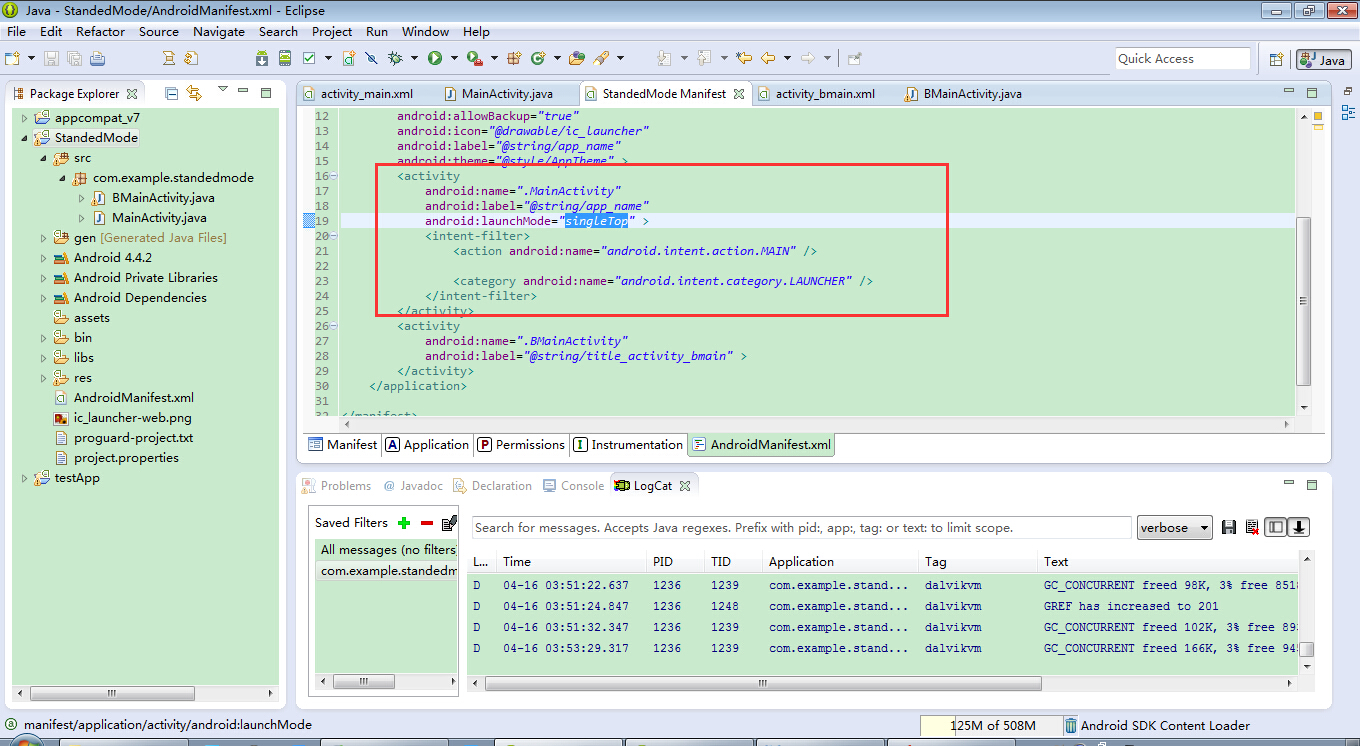Select the Instrumentation manifest tab
1360x746 pixels.
(628, 445)
